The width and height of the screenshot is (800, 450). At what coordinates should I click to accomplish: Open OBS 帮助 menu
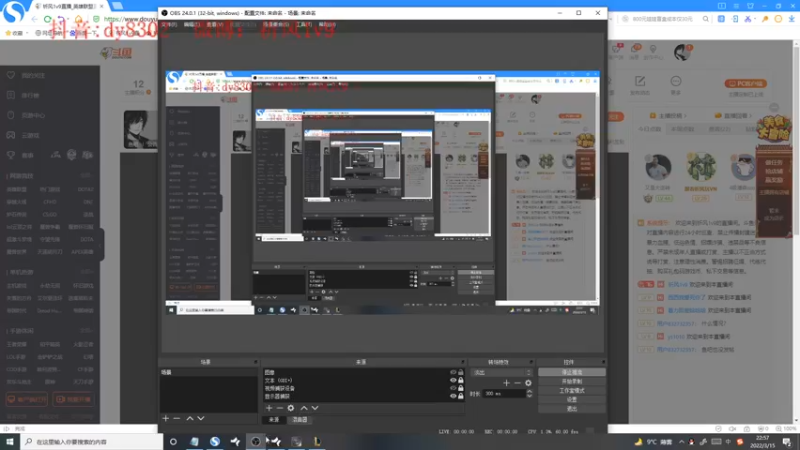pyautogui.click(x=327, y=24)
